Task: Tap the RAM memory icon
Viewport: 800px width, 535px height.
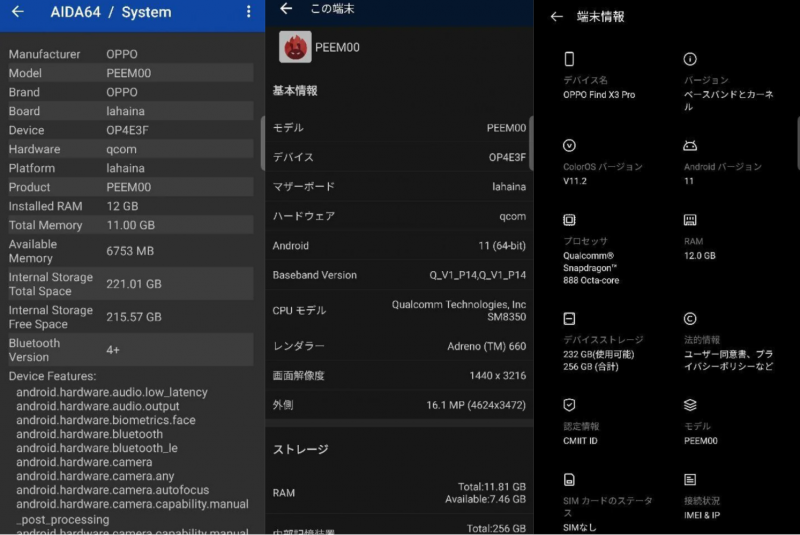Action: click(x=690, y=220)
